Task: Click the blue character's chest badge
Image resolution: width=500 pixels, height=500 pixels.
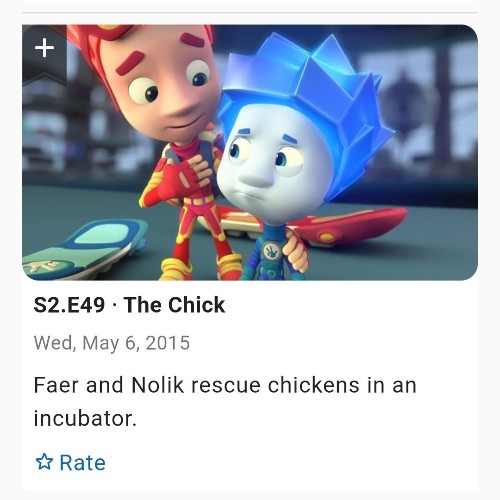Action: point(271,251)
